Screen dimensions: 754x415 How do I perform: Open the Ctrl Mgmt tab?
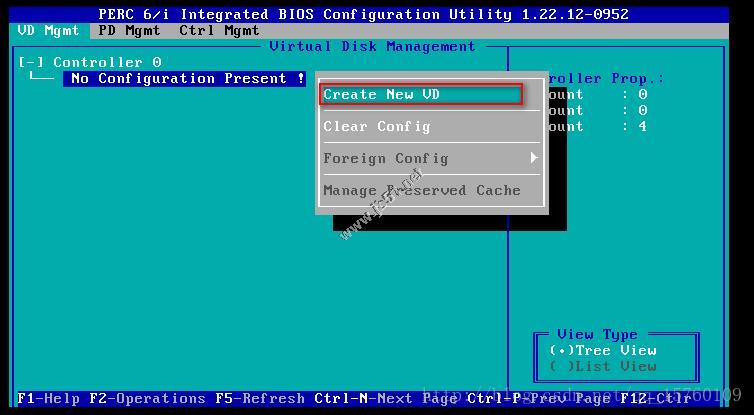(219, 30)
